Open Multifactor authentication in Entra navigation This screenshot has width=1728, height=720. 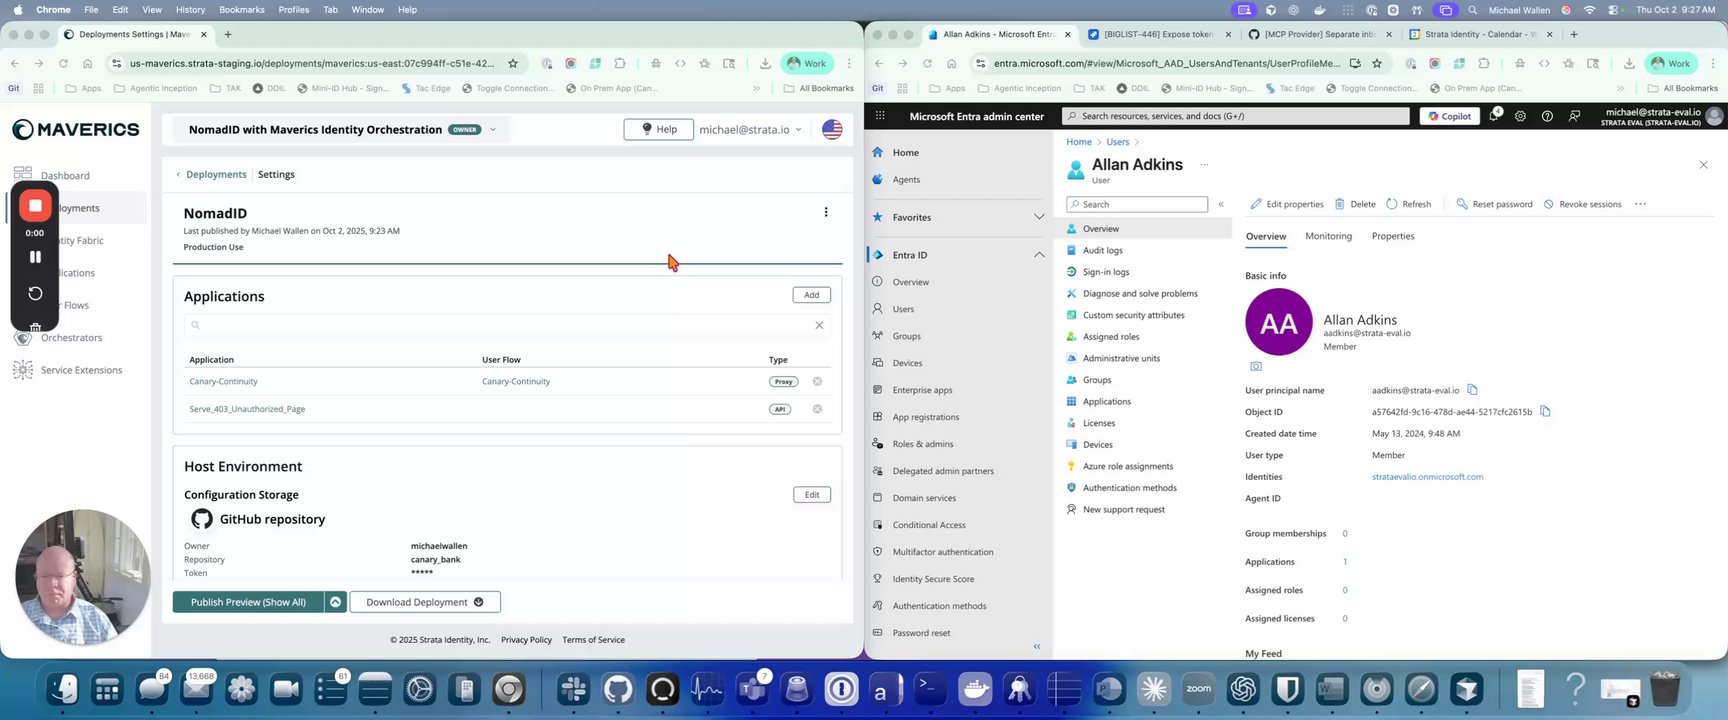(x=943, y=552)
